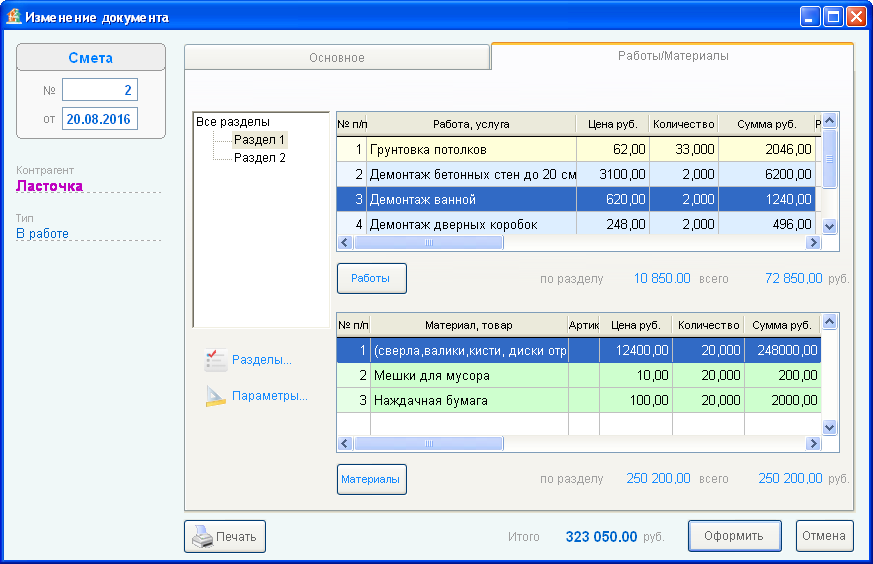Open the Разделы... link
The height and width of the screenshot is (564, 873).
tap(262, 360)
